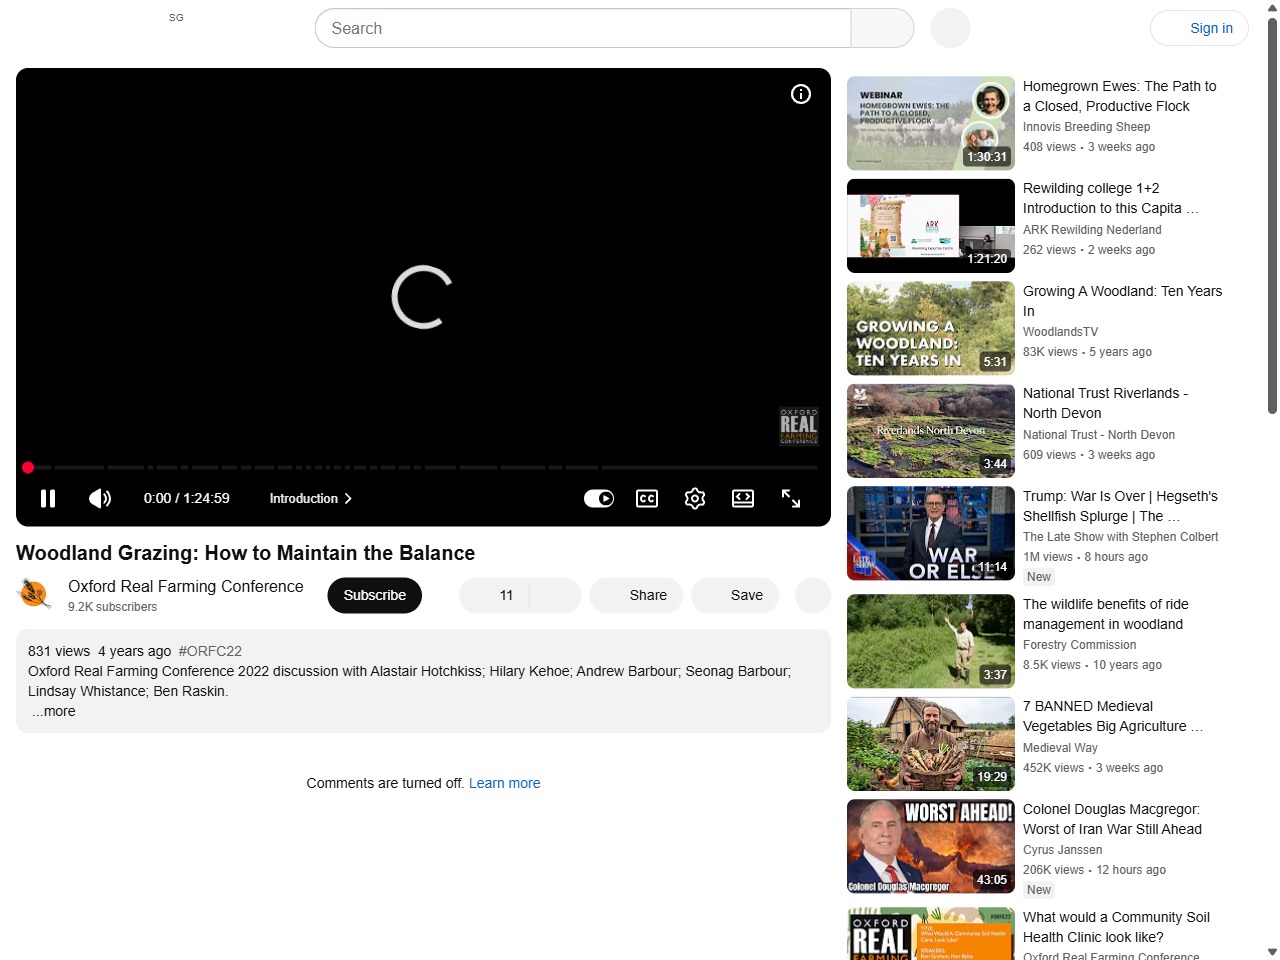Open the miniplayer

(742, 498)
